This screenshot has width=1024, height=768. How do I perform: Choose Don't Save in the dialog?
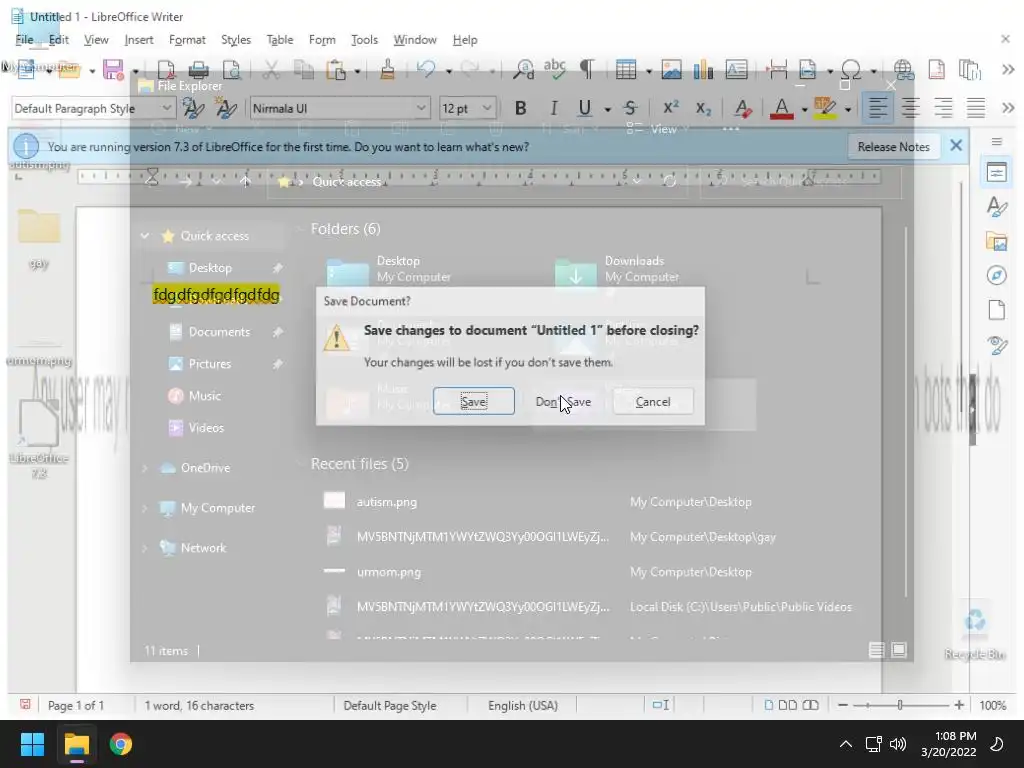[x=563, y=401]
